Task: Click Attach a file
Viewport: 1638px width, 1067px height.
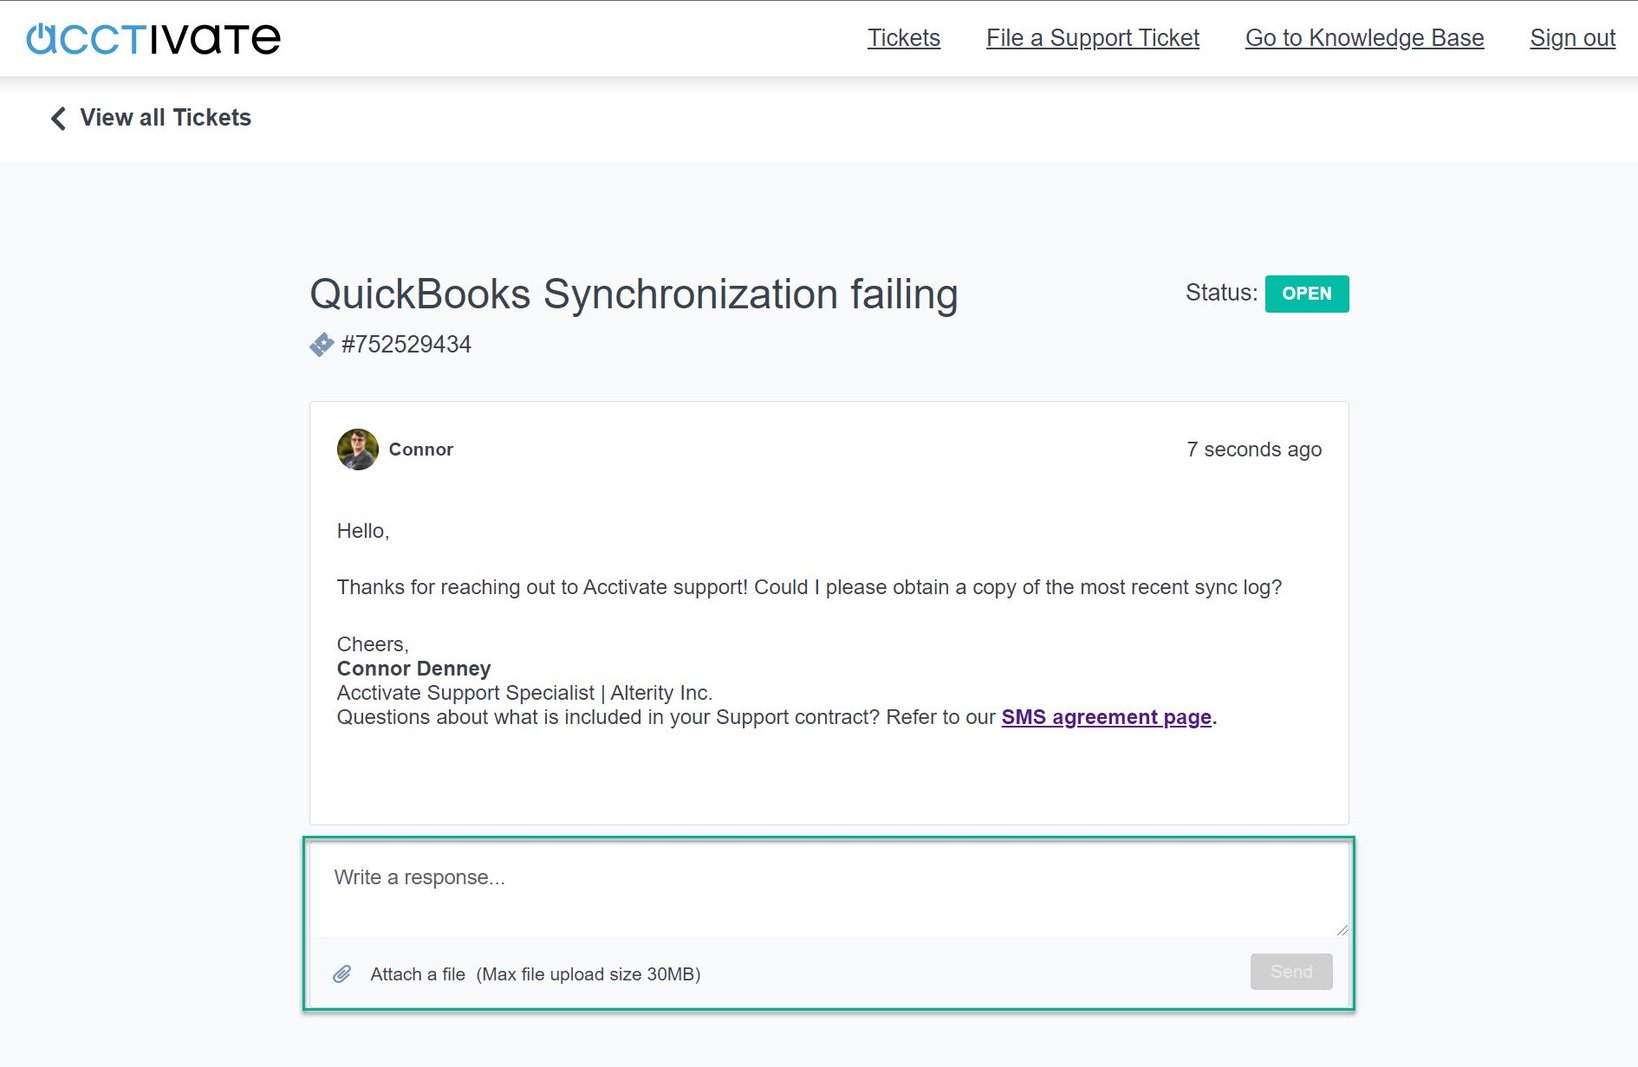Action: [417, 973]
